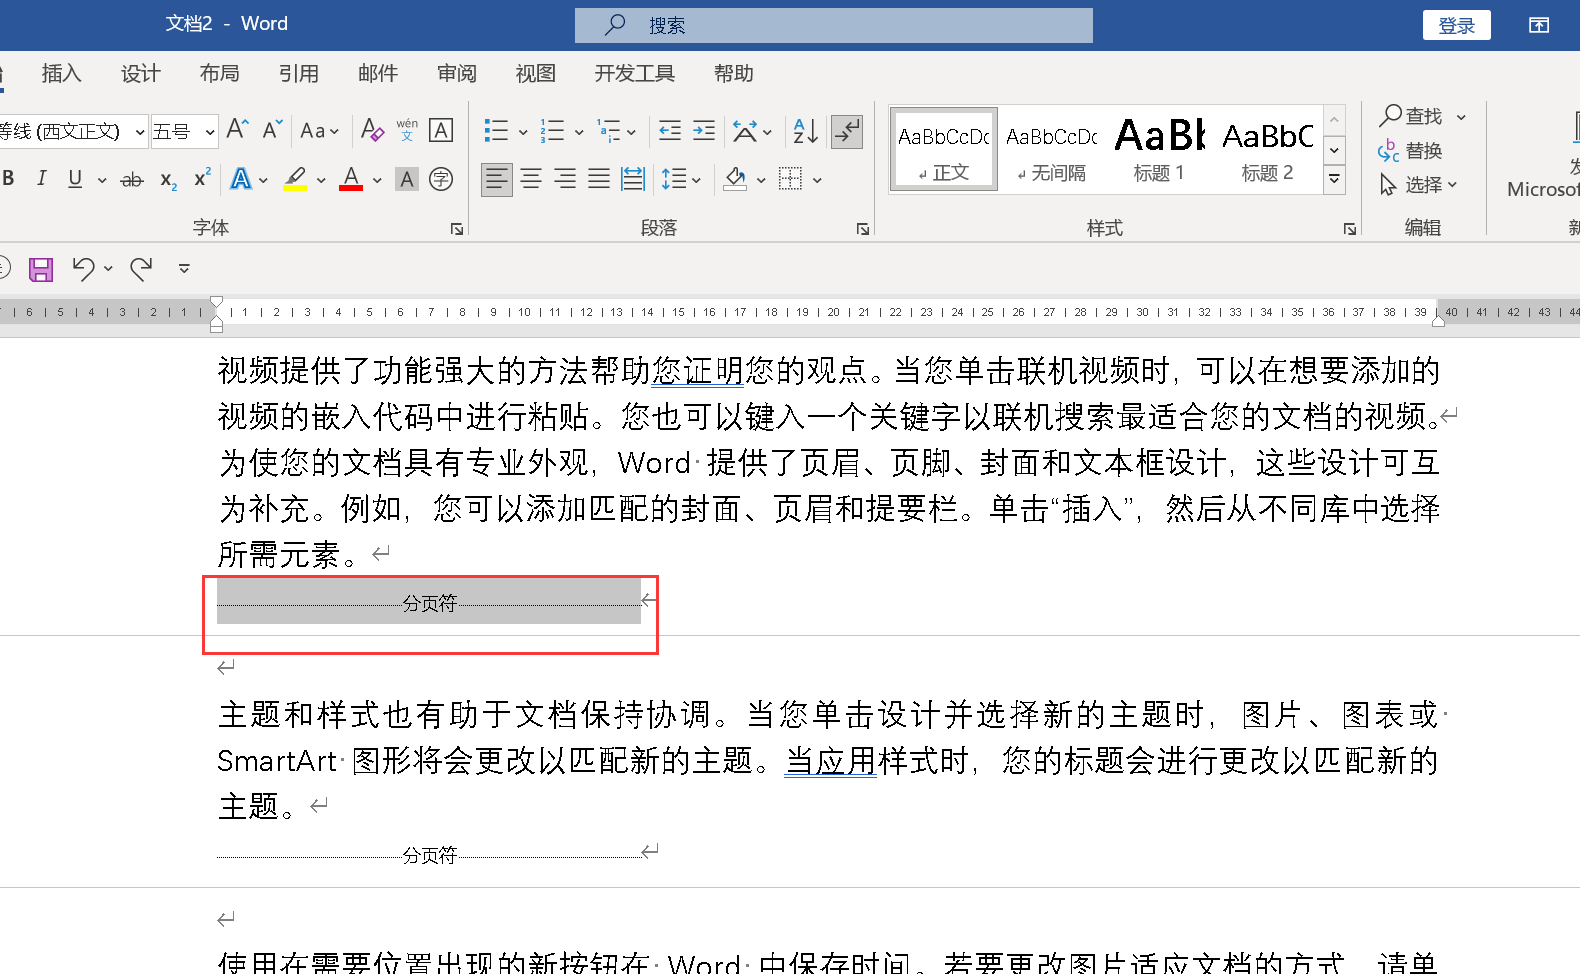Click the Save icon in quick access toolbar

(41, 269)
